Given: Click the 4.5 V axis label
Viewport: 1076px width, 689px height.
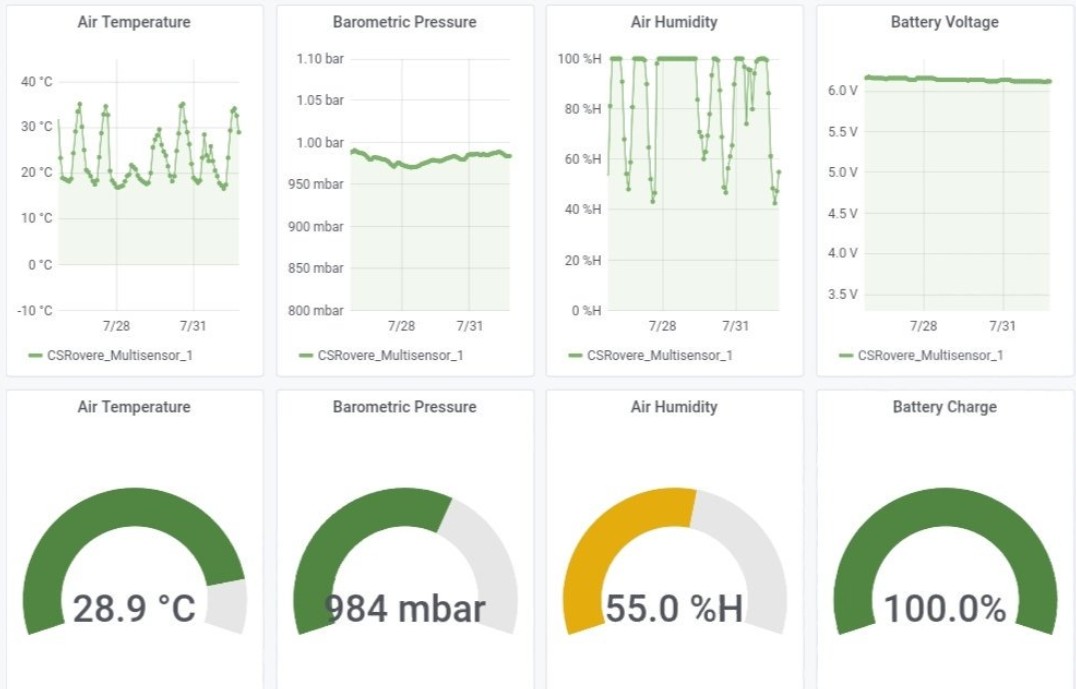Looking at the screenshot, I should point(843,213).
